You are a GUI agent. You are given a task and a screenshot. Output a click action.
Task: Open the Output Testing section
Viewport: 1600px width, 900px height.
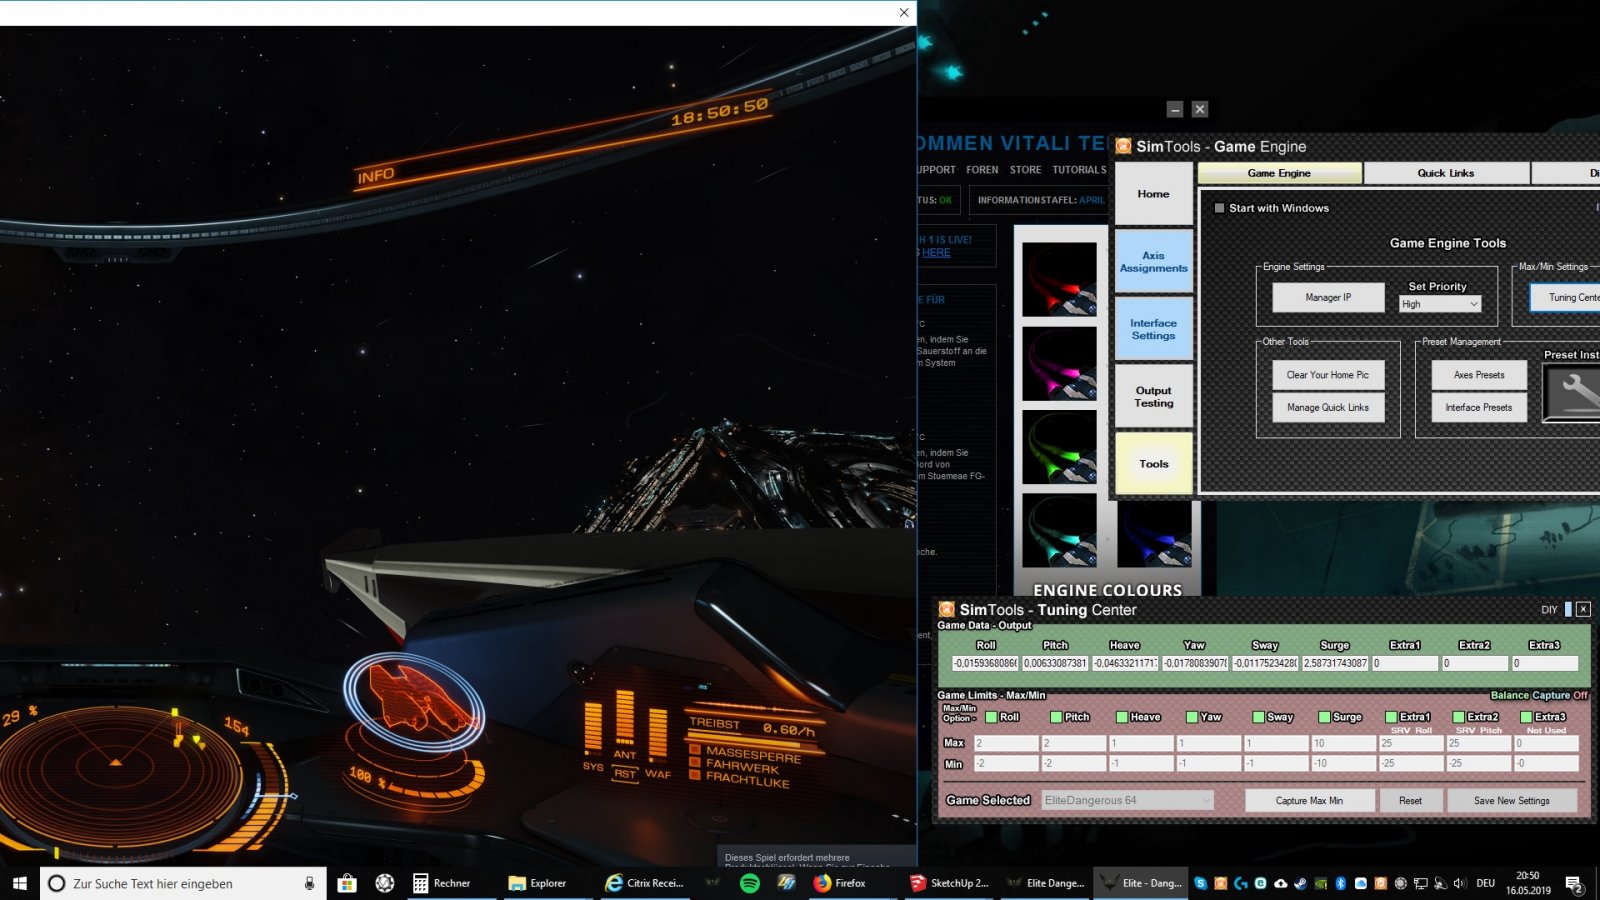[x=1153, y=397]
